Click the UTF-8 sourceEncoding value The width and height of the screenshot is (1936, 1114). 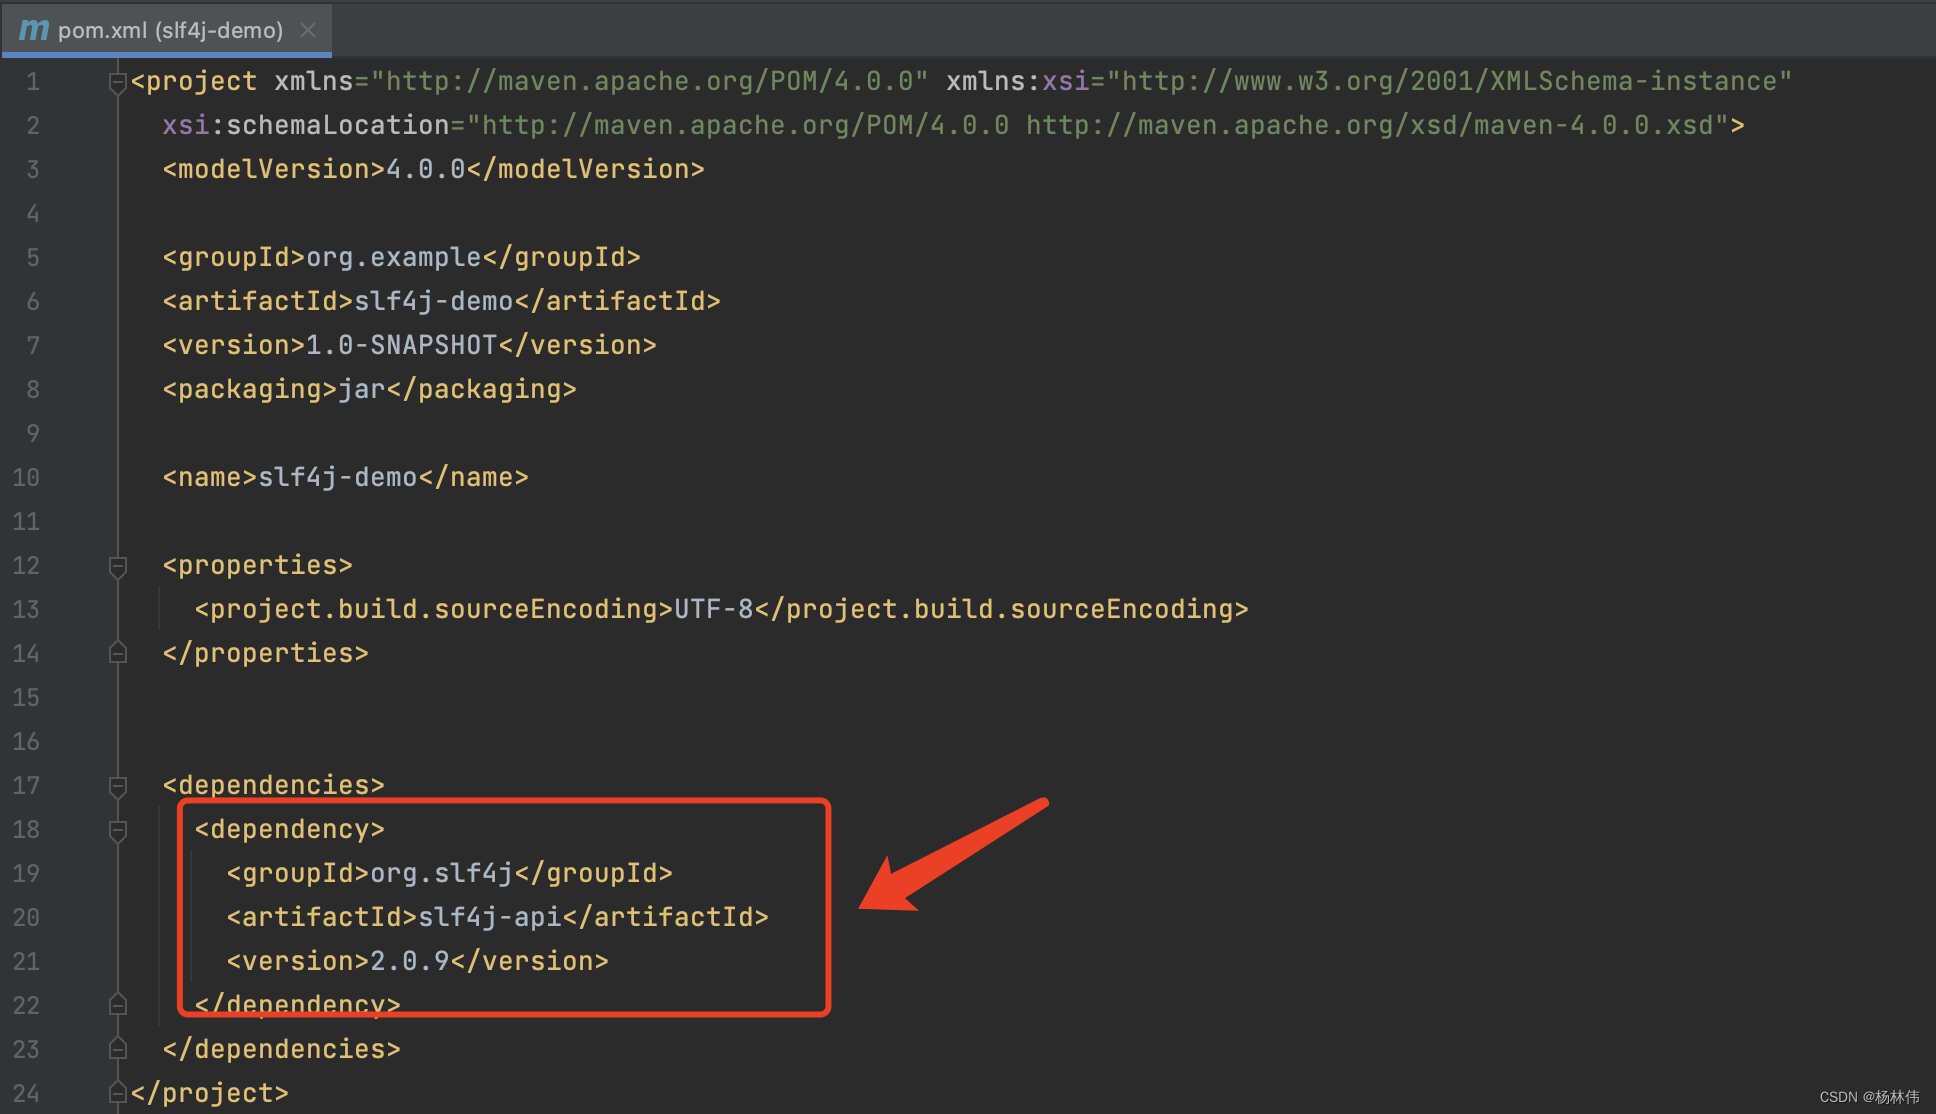[x=713, y=610]
